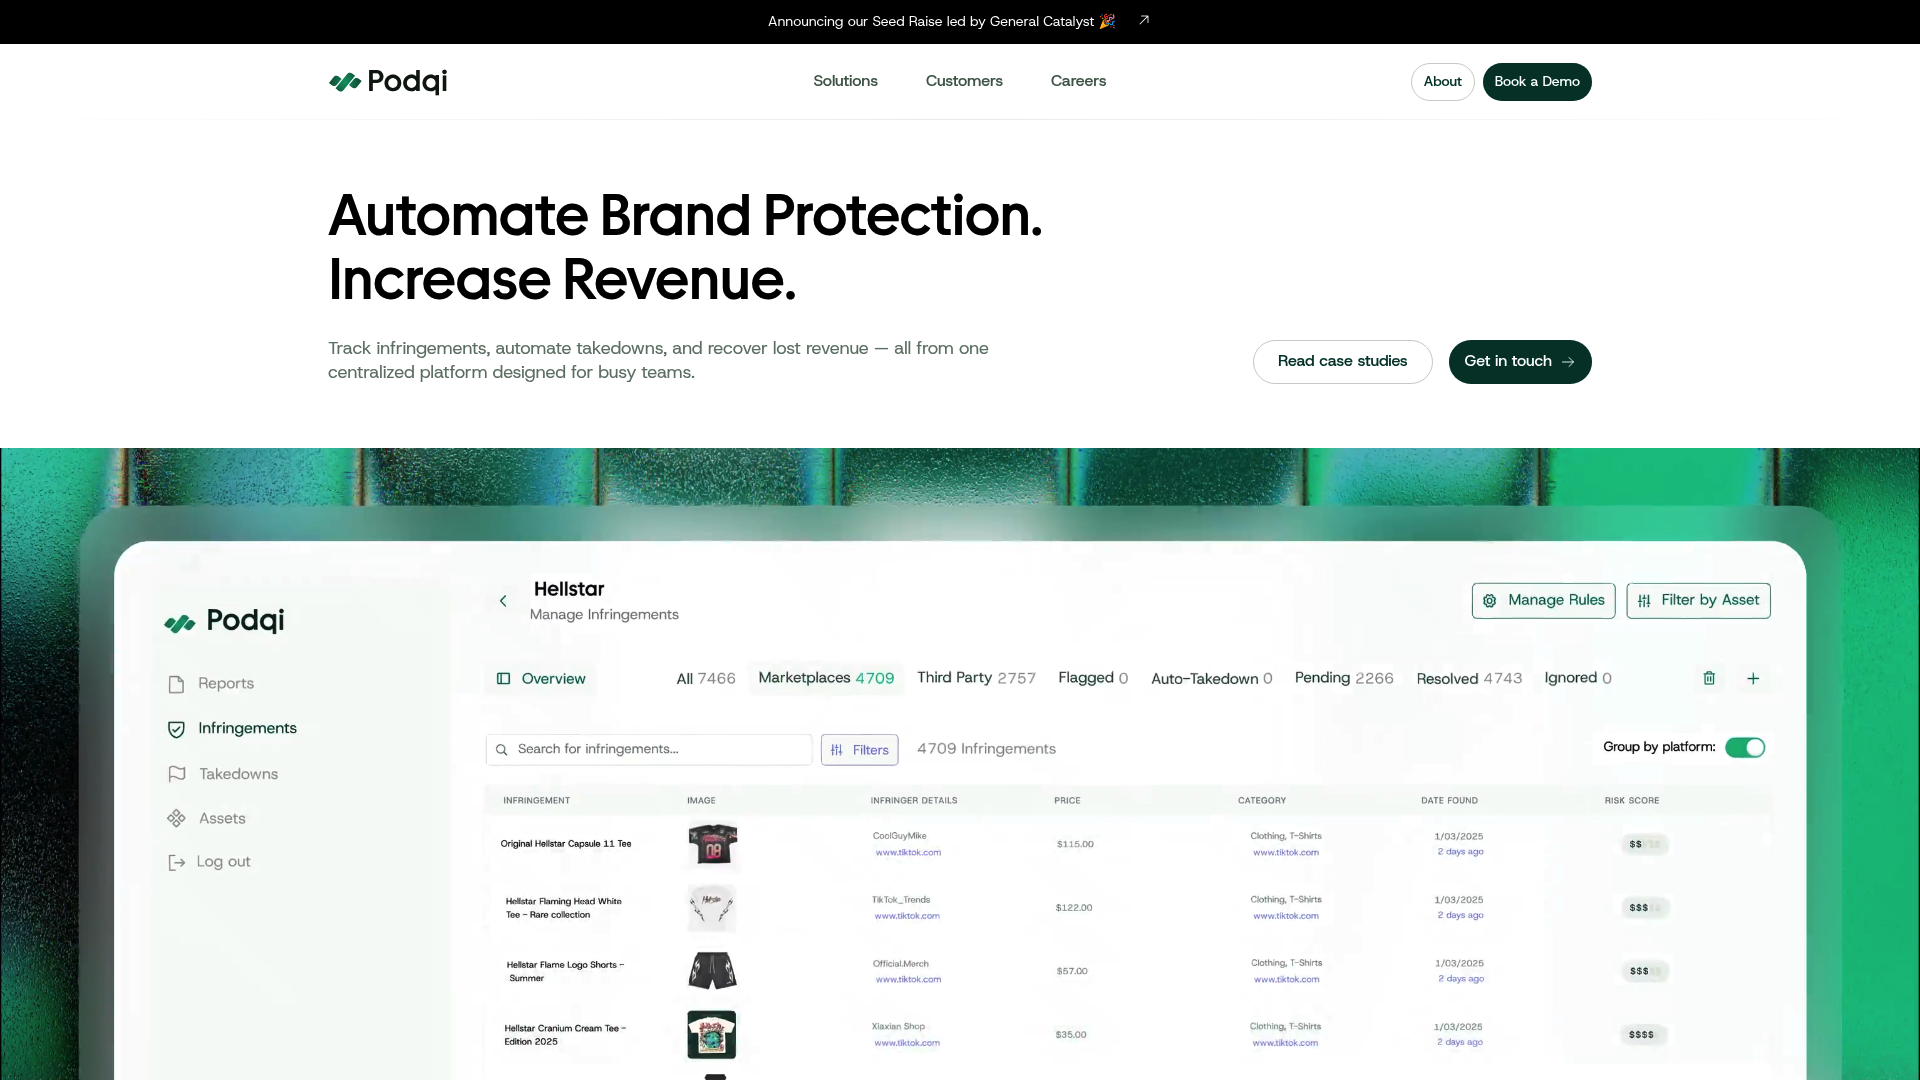
Task: Click the Infringements shield icon
Action: (x=176, y=729)
